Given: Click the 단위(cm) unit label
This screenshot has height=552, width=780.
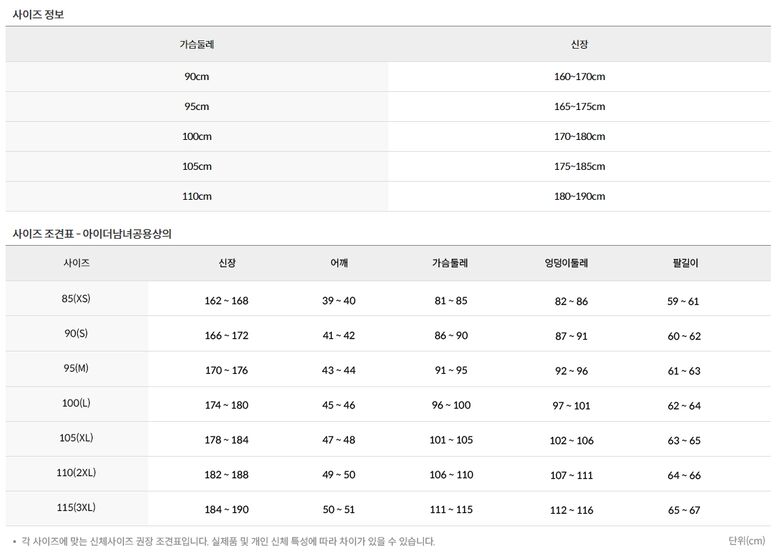Looking at the screenshot, I should (748, 541).
